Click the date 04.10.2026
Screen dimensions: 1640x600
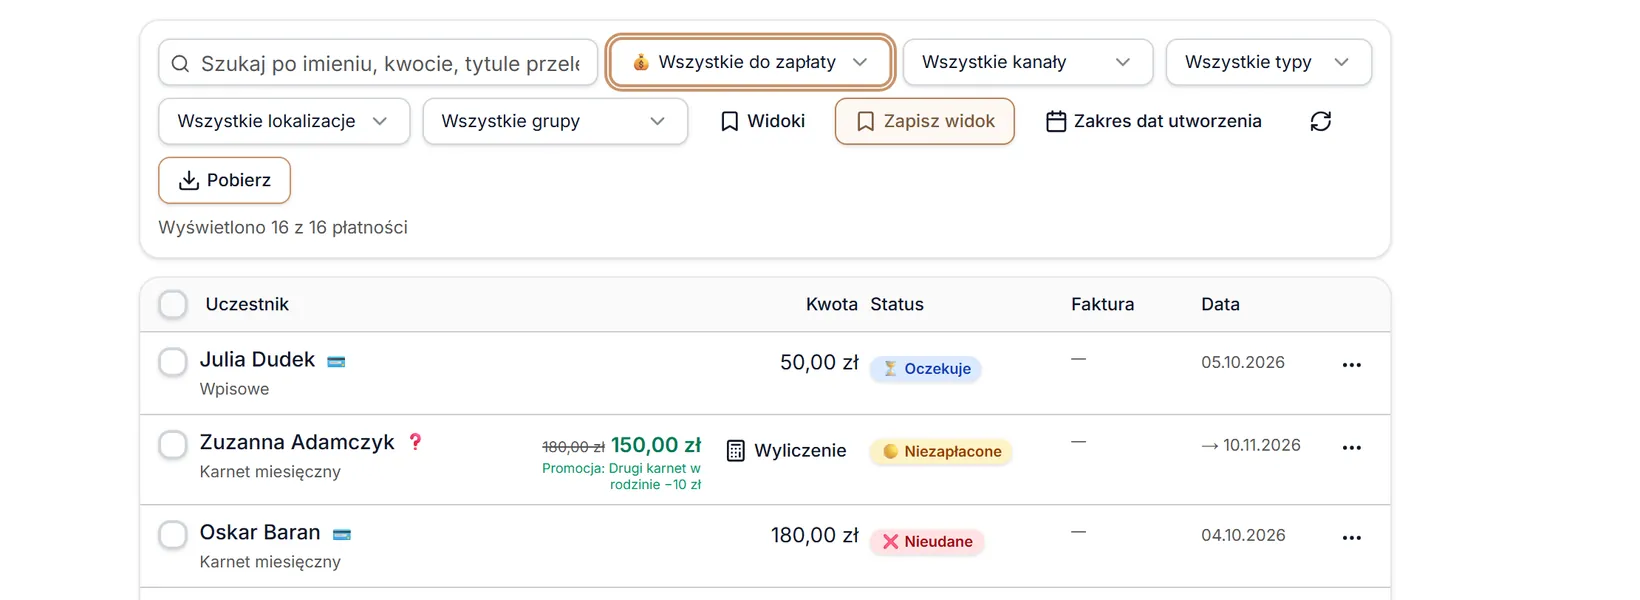1243,535
